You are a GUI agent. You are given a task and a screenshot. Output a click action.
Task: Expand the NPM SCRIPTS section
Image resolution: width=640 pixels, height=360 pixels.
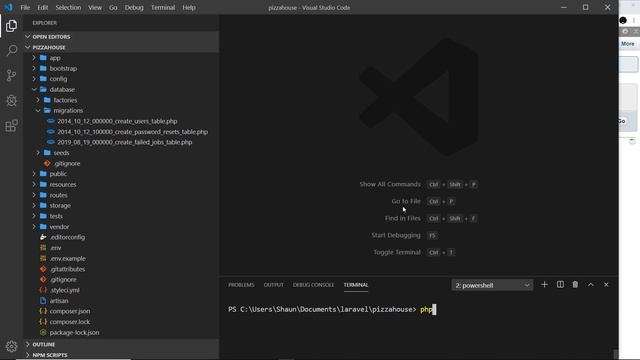[x=121, y=355]
